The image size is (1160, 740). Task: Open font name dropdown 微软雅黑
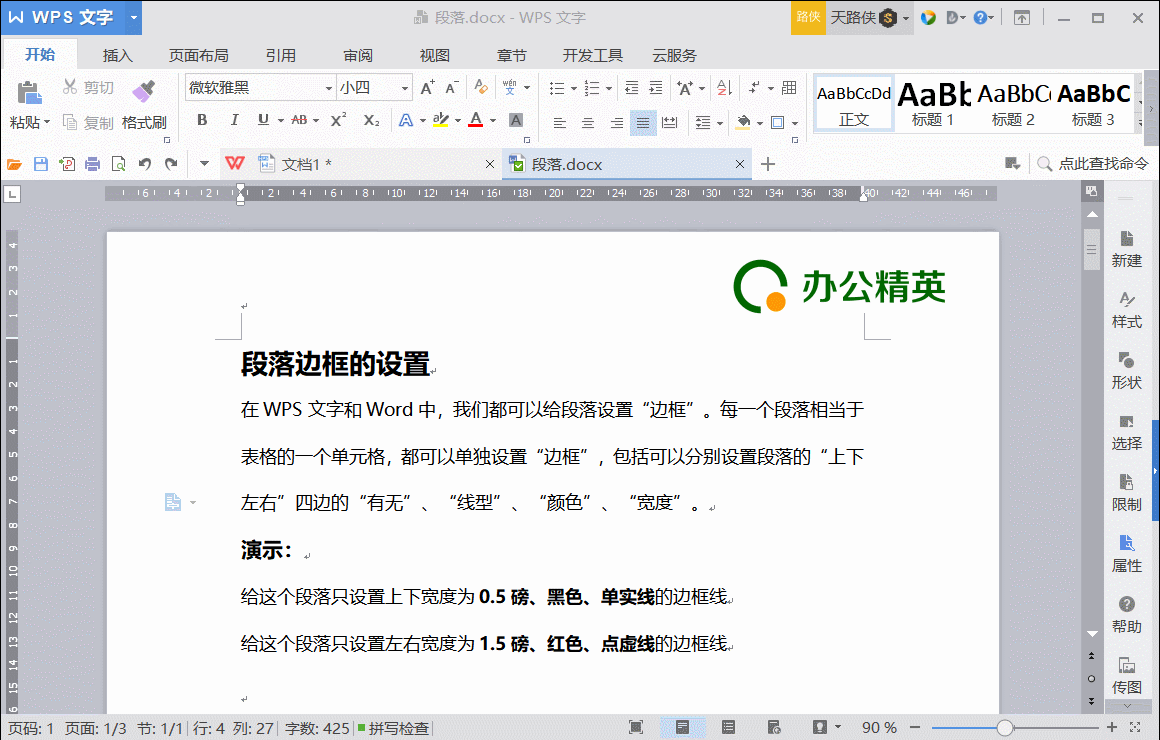click(x=328, y=88)
